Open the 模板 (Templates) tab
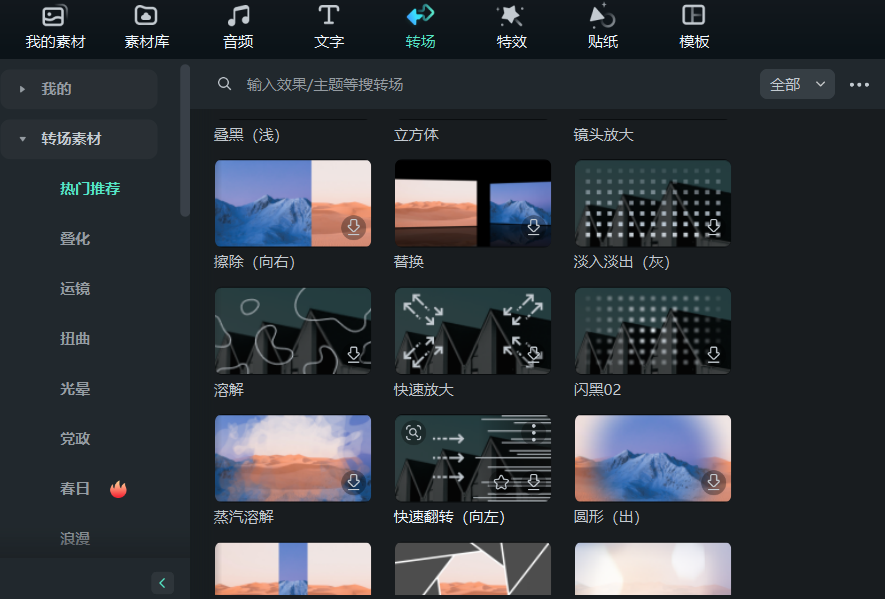 point(693,27)
